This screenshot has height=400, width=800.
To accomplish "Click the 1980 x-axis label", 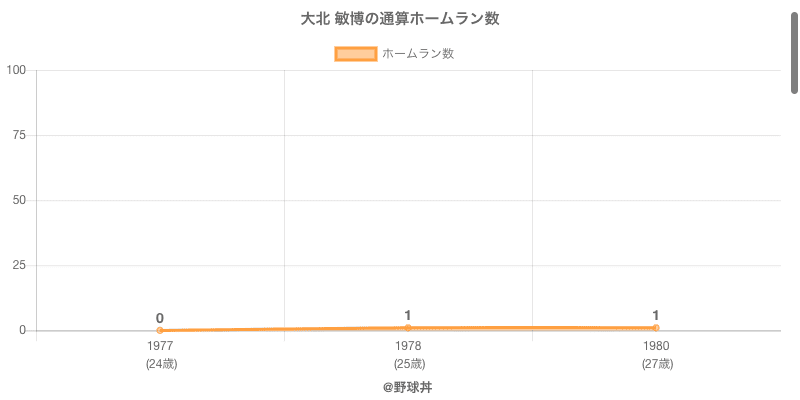I will (x=656, y=346).
